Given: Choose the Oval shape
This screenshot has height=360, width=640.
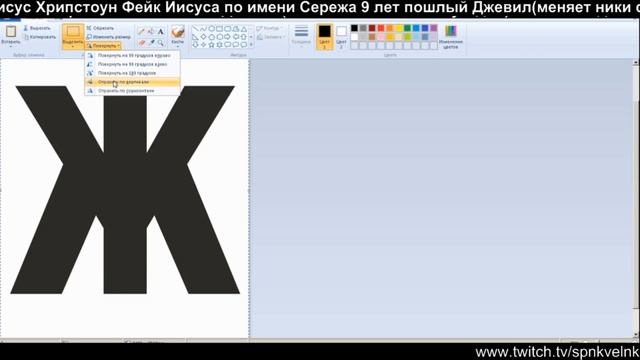Looking at the screenshot, I should [211, 29].
